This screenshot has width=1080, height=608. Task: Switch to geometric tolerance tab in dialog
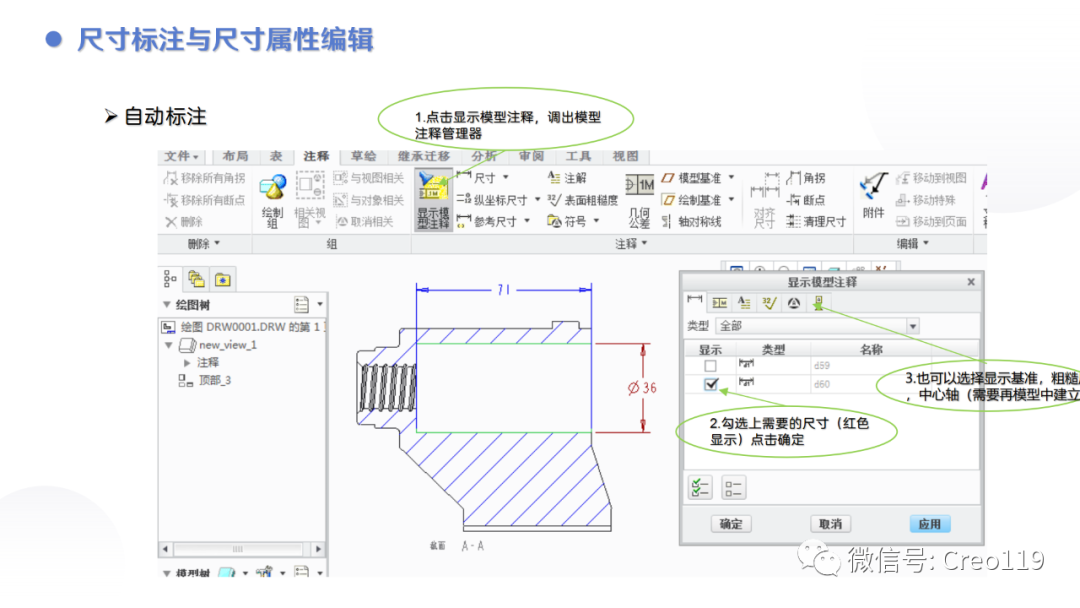point(720,302)
